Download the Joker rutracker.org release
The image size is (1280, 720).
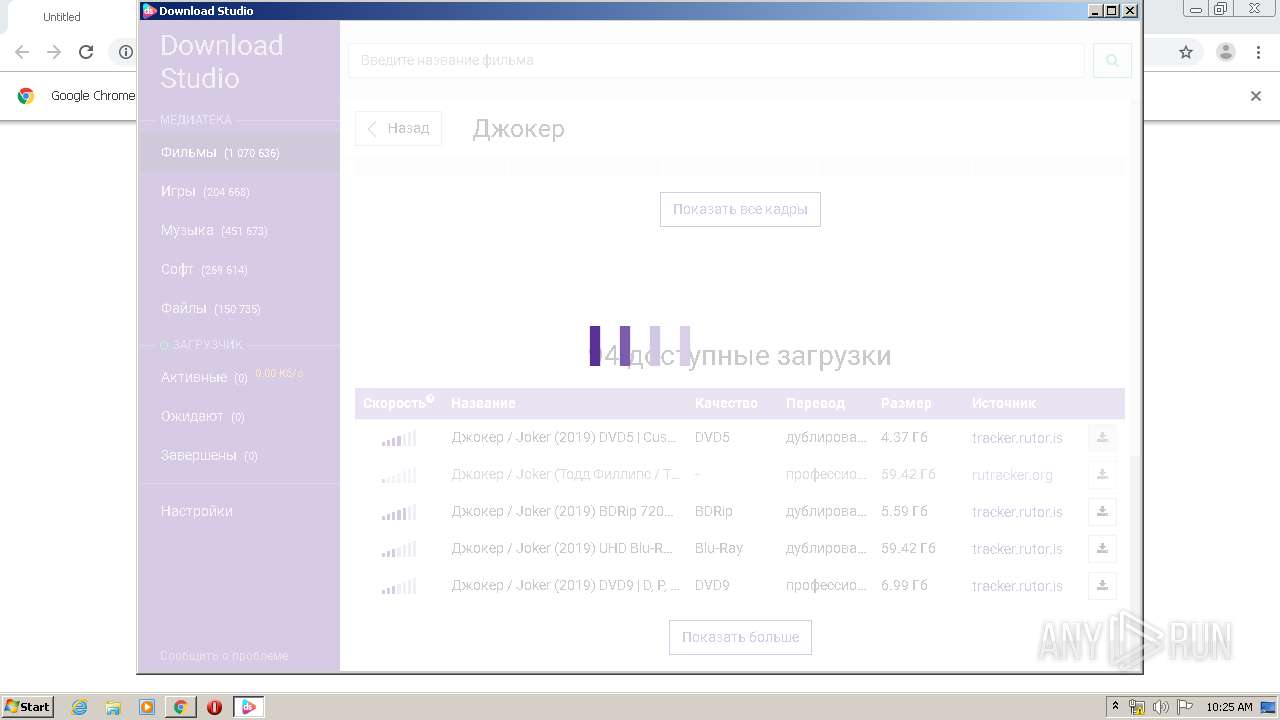coord(1102,475)
